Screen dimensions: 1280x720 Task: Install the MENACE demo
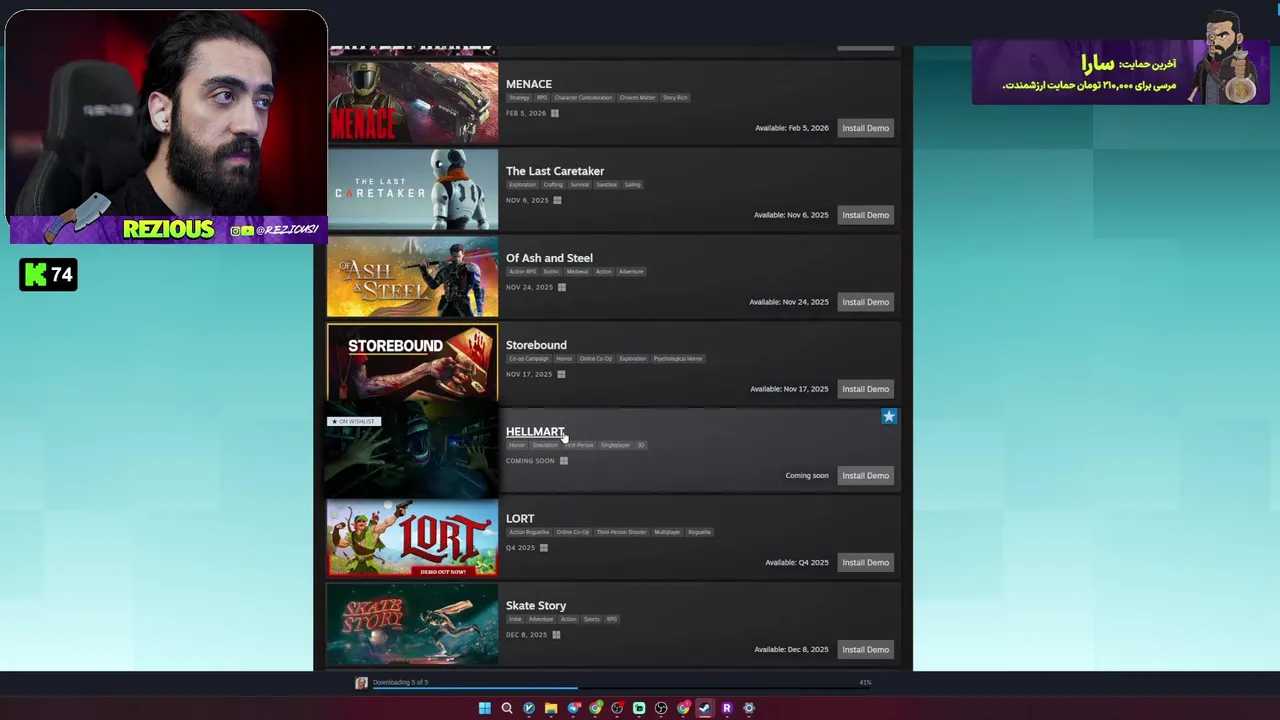pyautogui.click(x=865, y=128)
